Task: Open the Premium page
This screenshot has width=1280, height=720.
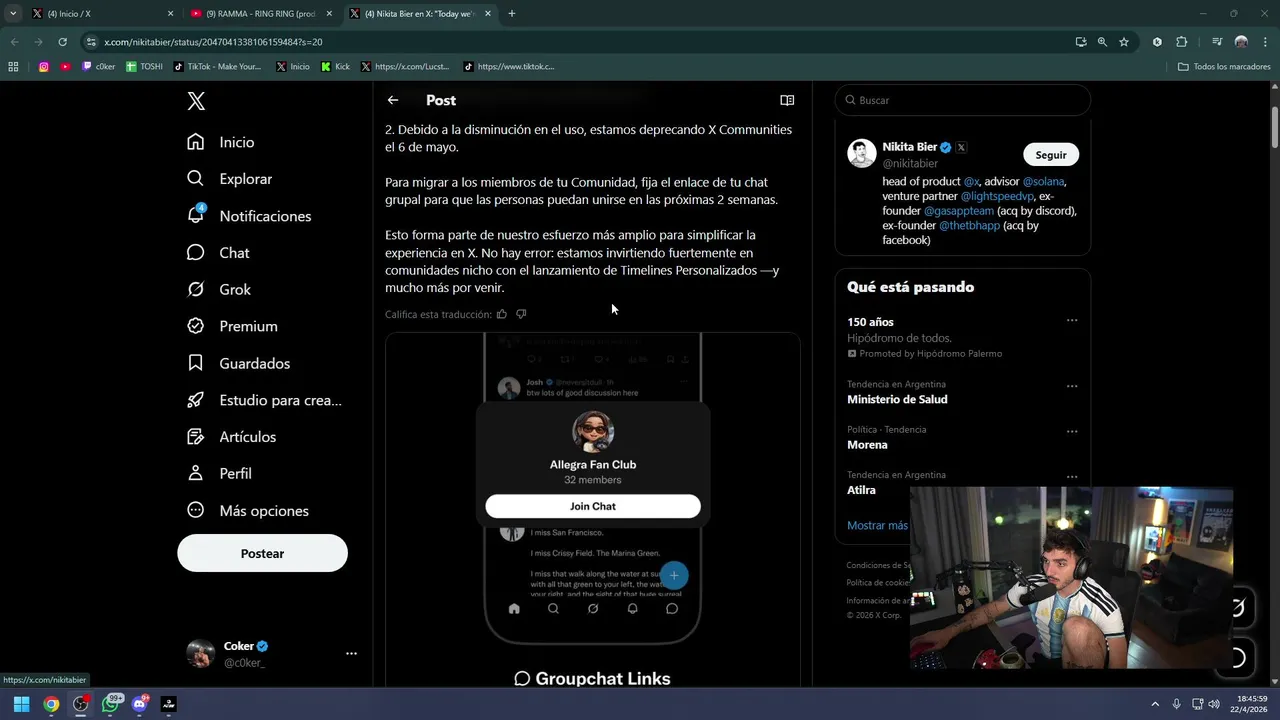Action: click(x=232, y=326)
